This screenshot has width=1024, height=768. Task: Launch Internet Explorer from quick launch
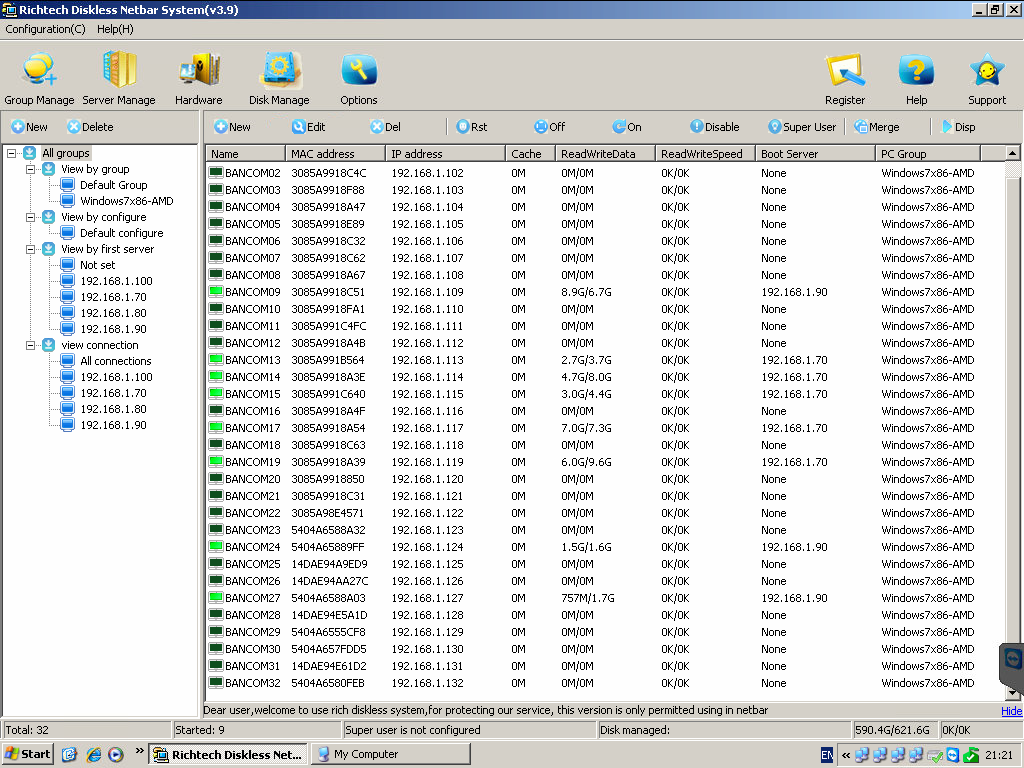click(93, 755)
